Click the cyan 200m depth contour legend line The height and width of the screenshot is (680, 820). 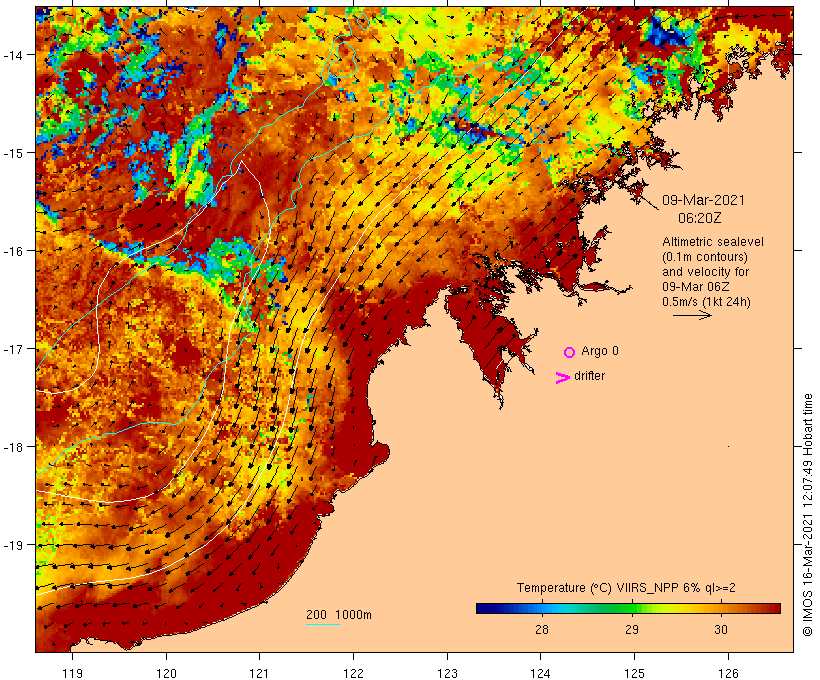(x=323, y=624)
